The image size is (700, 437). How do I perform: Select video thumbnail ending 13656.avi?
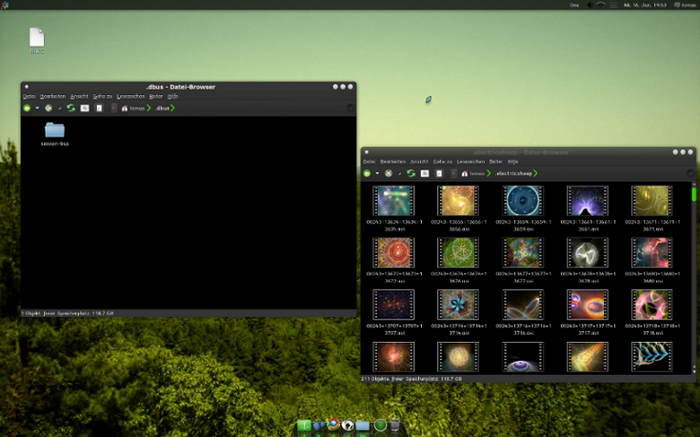pos(458,201)
